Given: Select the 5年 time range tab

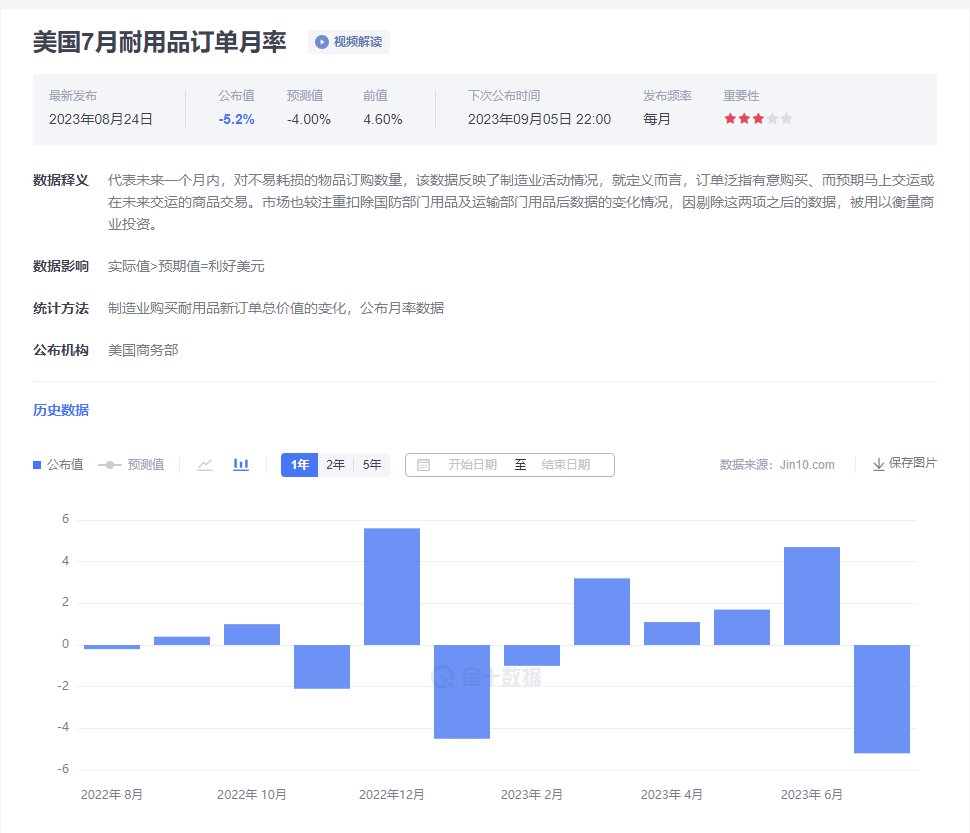Looking at the screenshot, I should click(x=370, y=464).
